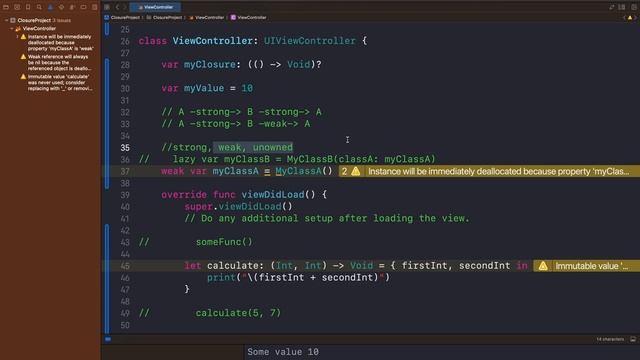Click the jump bar warning icon
This screenshot has height=360, width=640.
pos(630,18)
